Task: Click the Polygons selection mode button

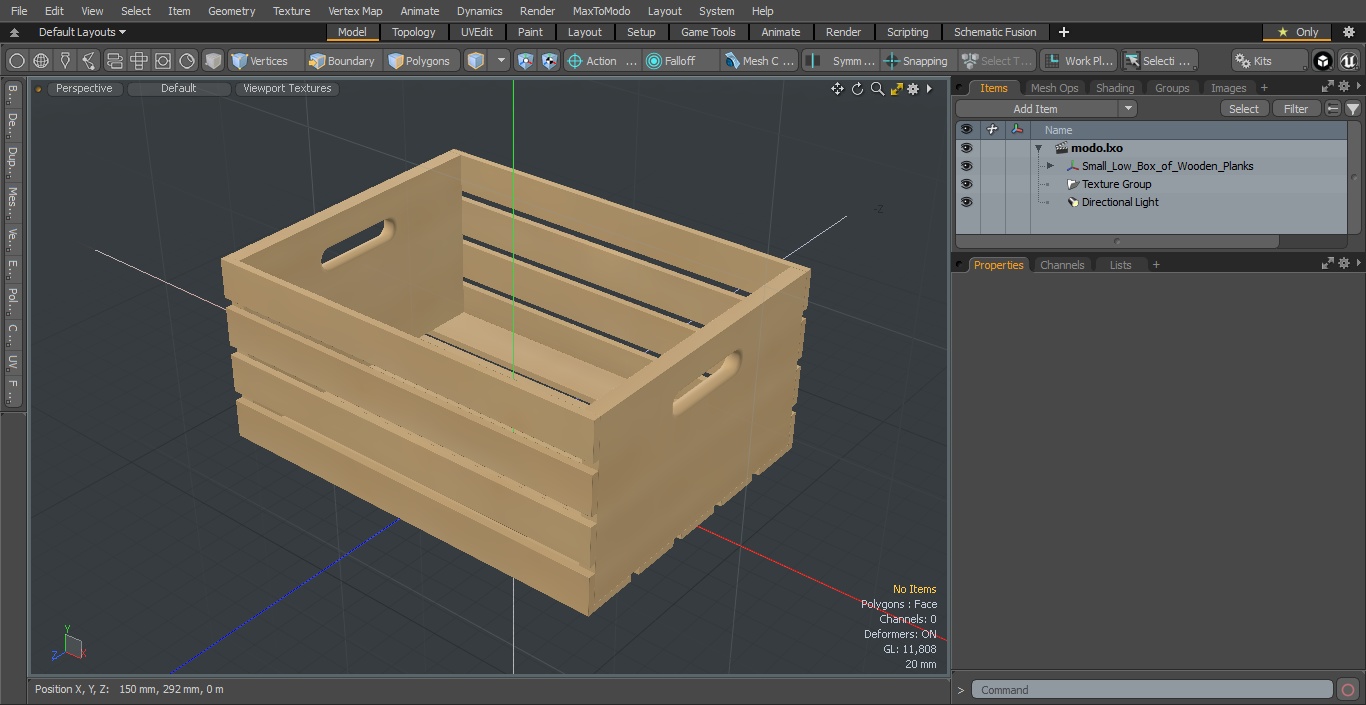Action: click(420, 61)
